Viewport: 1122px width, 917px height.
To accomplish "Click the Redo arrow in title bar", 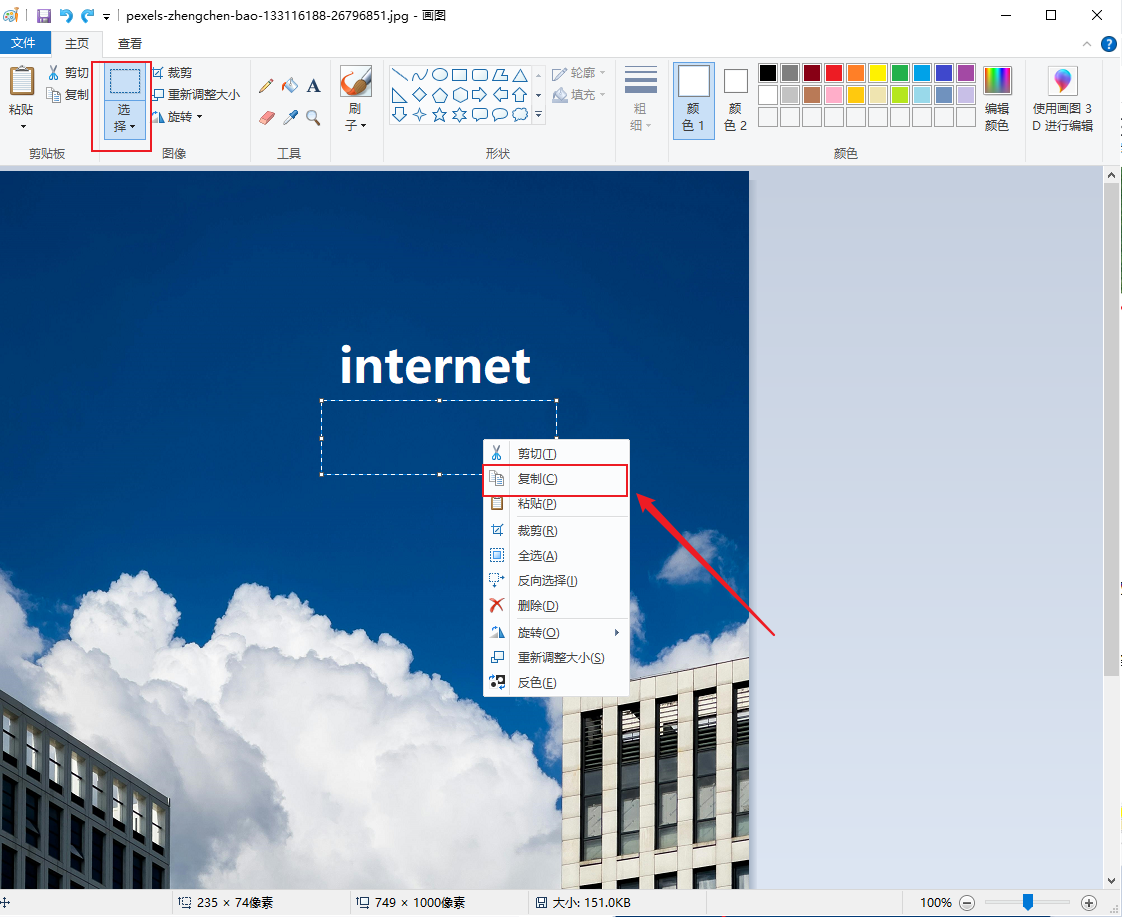I will pyautogui.click(x=87, y=15).
